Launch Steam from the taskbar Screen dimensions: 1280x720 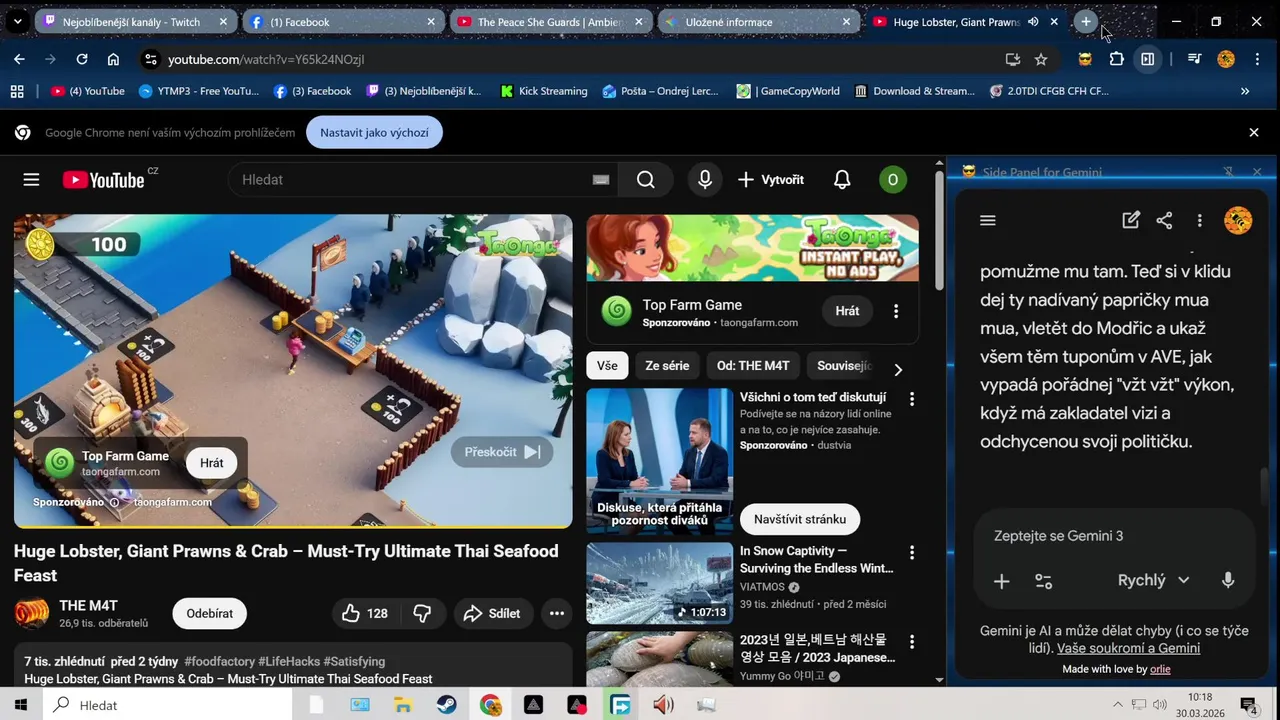pyautogui.click(x=446, y=705)
